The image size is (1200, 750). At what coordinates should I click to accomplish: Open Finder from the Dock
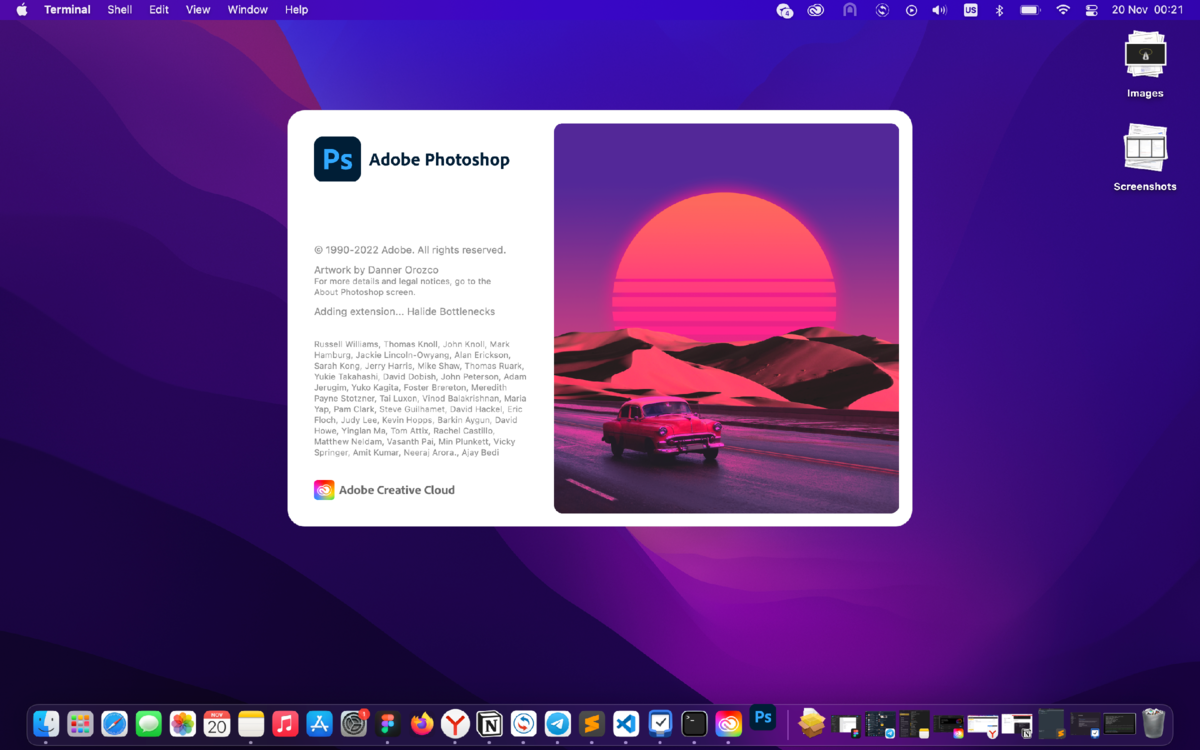tap(46, 723)
